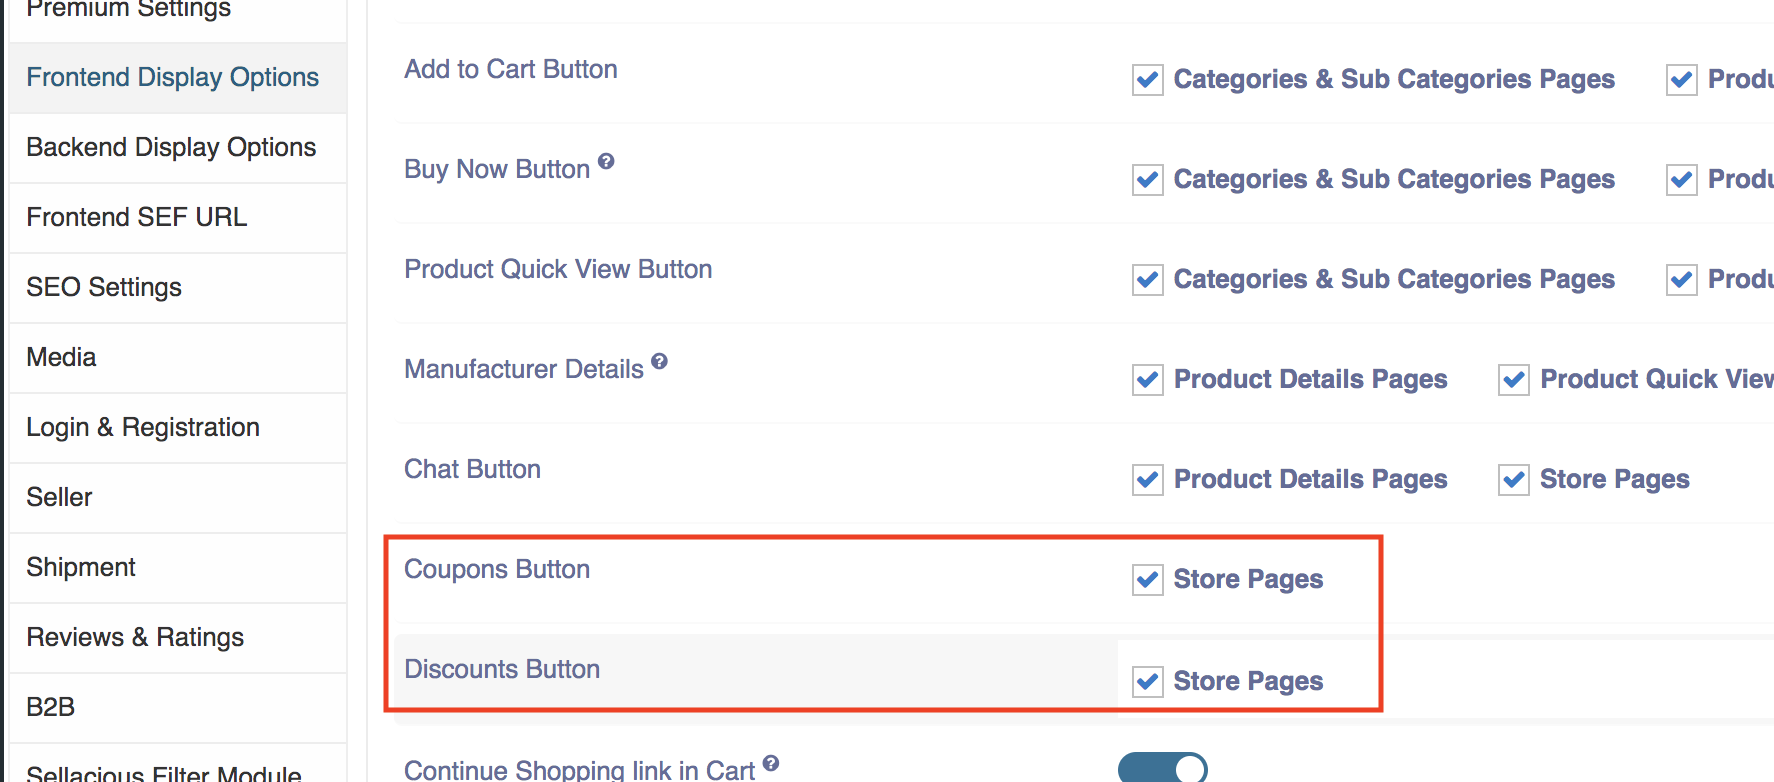Image resolution: width=1774 pixels, height=782 pixels.
Task: Uncheck Store Pages for Chat Button
Action: point(1514,480)
